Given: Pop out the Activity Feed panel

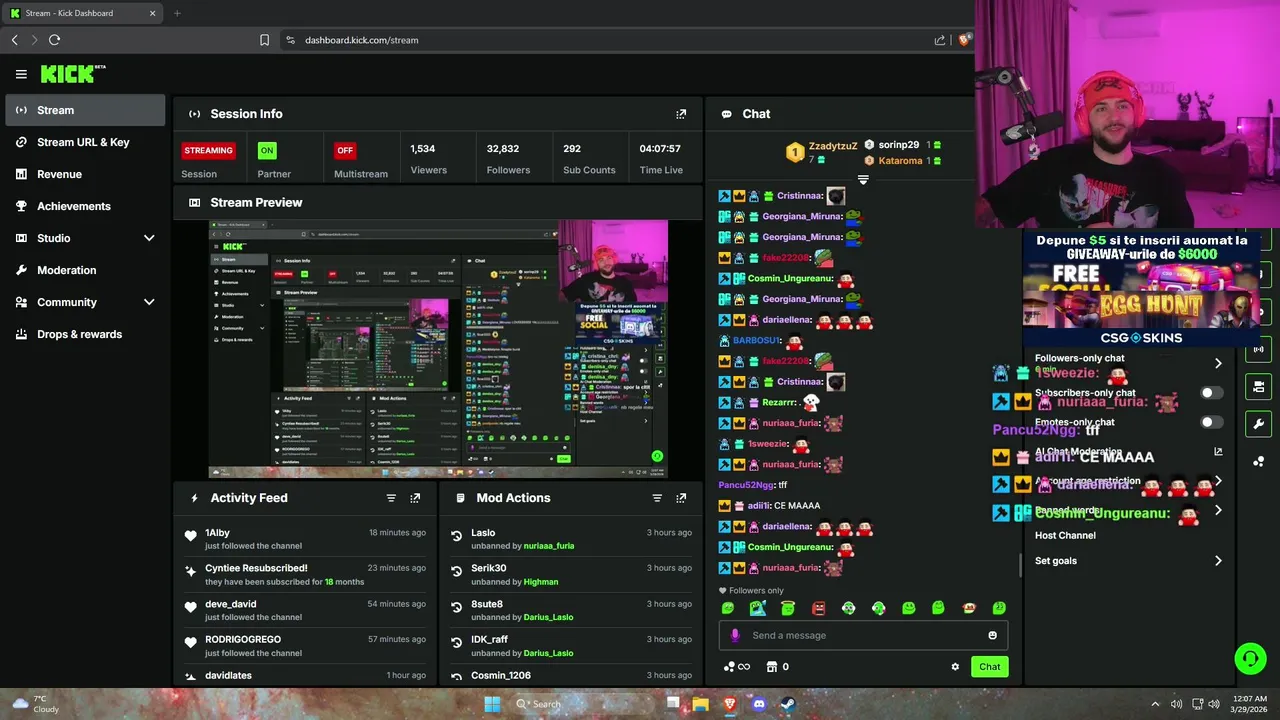Looking at the screenshot, I should click(415, 498).
